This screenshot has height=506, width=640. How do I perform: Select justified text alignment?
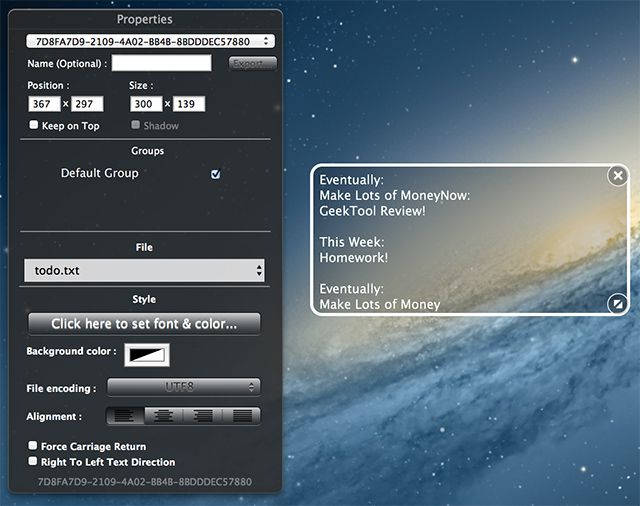[242, 416]
